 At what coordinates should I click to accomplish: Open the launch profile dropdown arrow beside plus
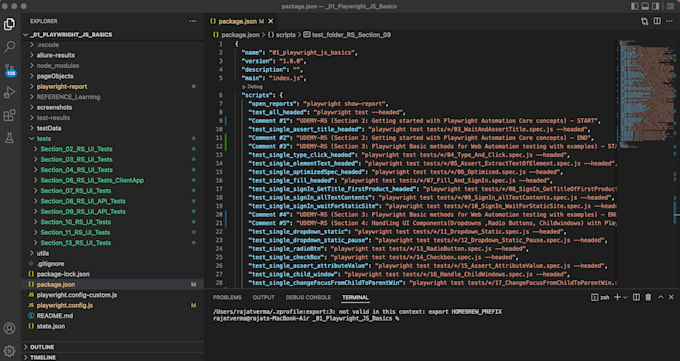click(x=625, y=297)
